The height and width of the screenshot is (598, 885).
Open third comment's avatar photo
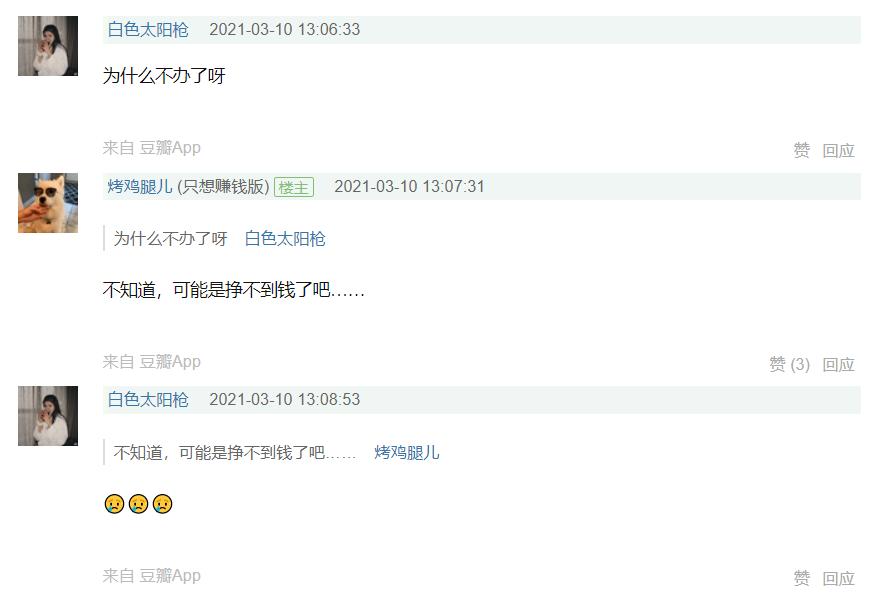48,416
